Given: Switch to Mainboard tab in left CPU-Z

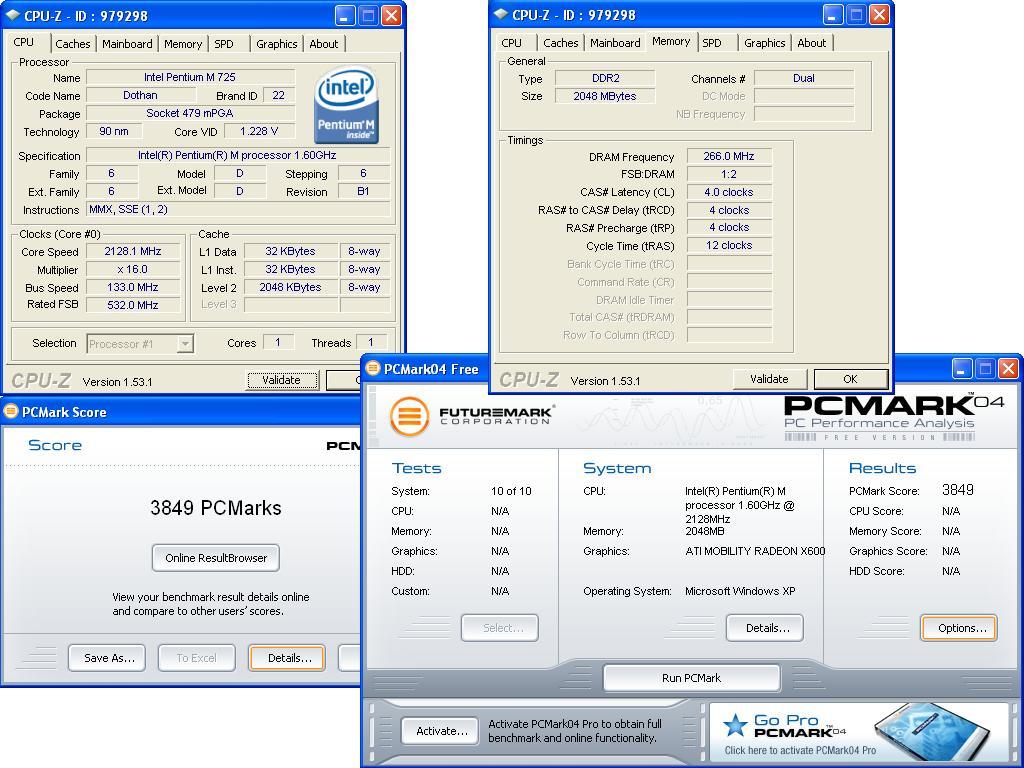Looking at the screenshot, I should click(127, 44).
